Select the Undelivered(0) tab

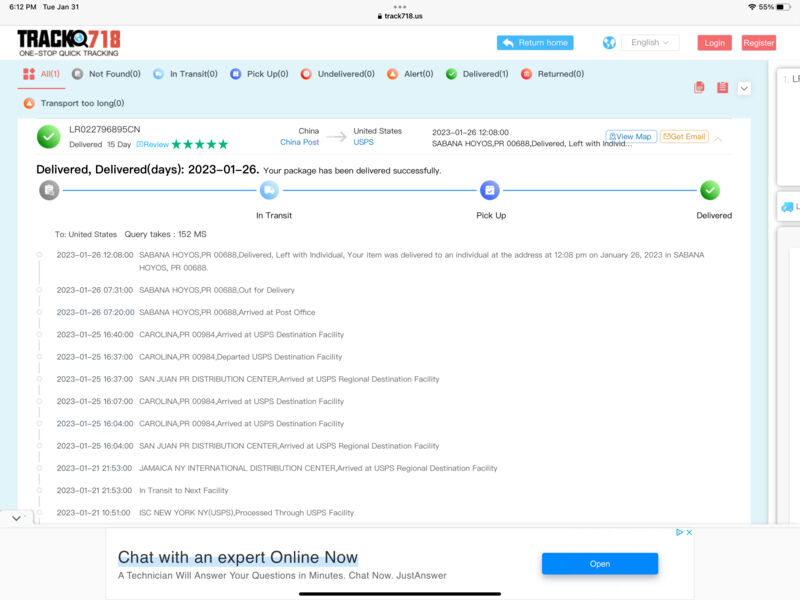click(338, 74)
